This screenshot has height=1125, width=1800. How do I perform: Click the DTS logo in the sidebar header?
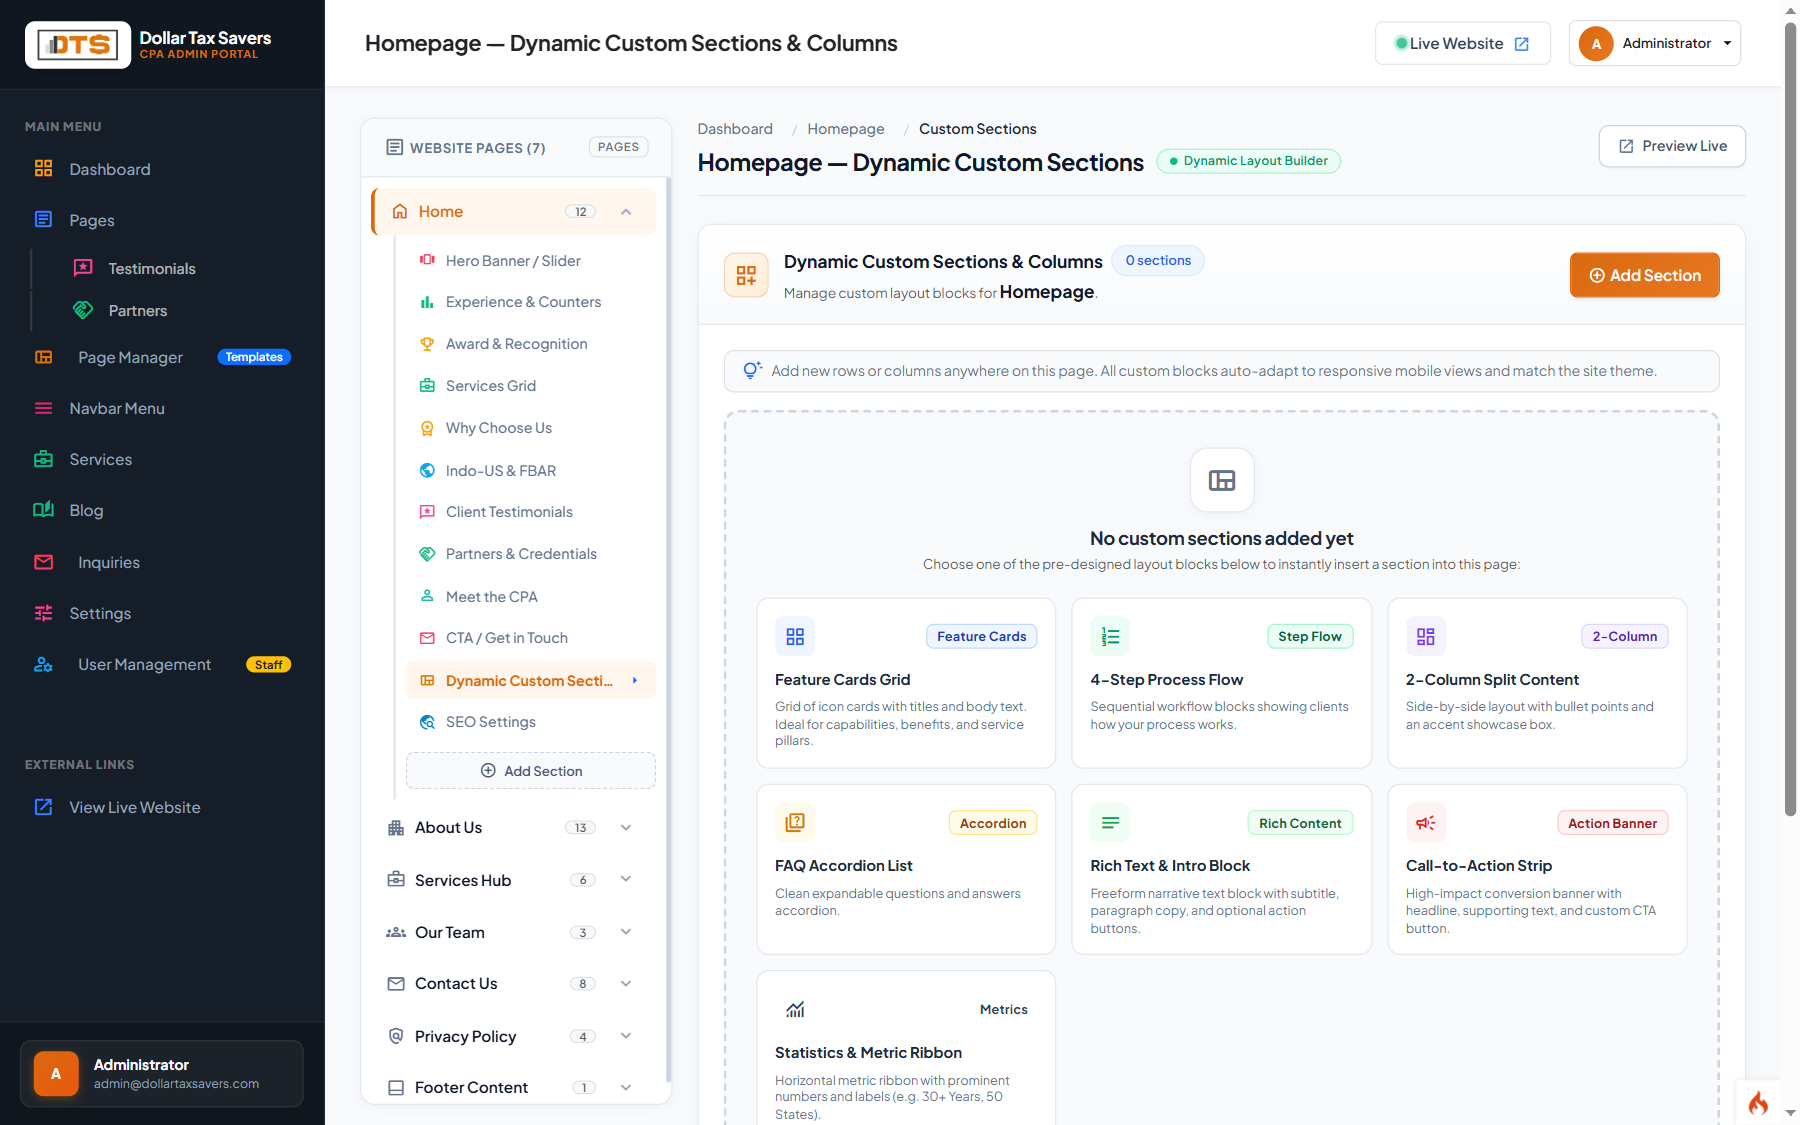pyautogui.click(x=78, y=45)
